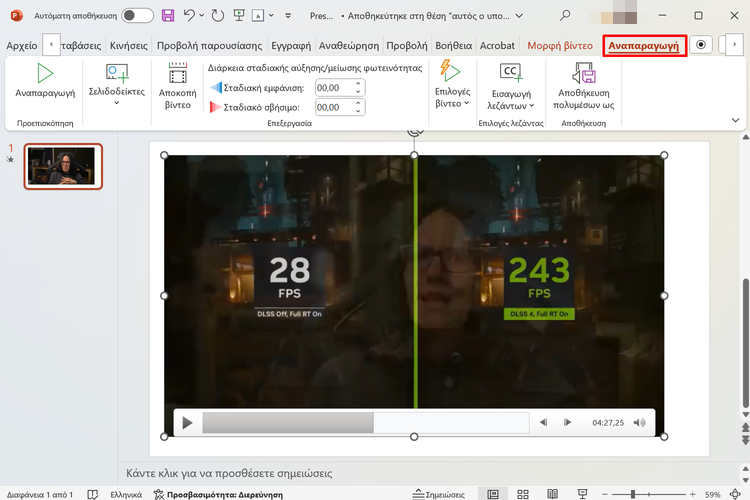
Task: Step the video forward one frame
Action: tap(567, 422)
